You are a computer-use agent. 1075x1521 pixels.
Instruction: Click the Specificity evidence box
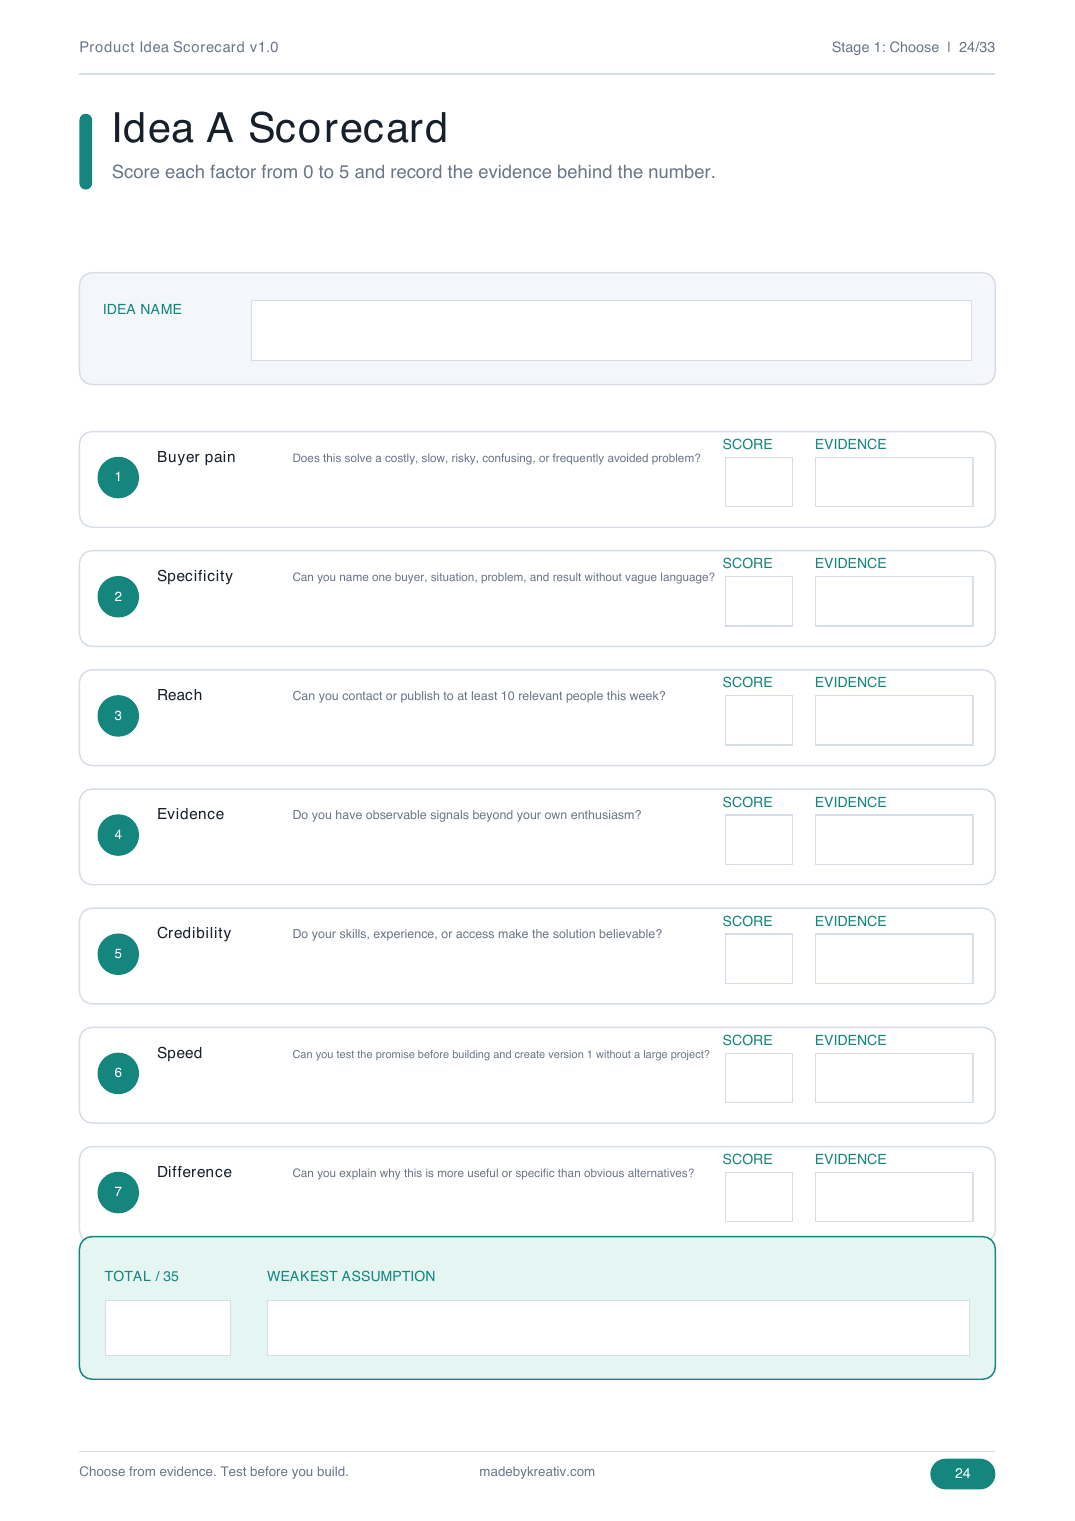[x=894, y=601]
